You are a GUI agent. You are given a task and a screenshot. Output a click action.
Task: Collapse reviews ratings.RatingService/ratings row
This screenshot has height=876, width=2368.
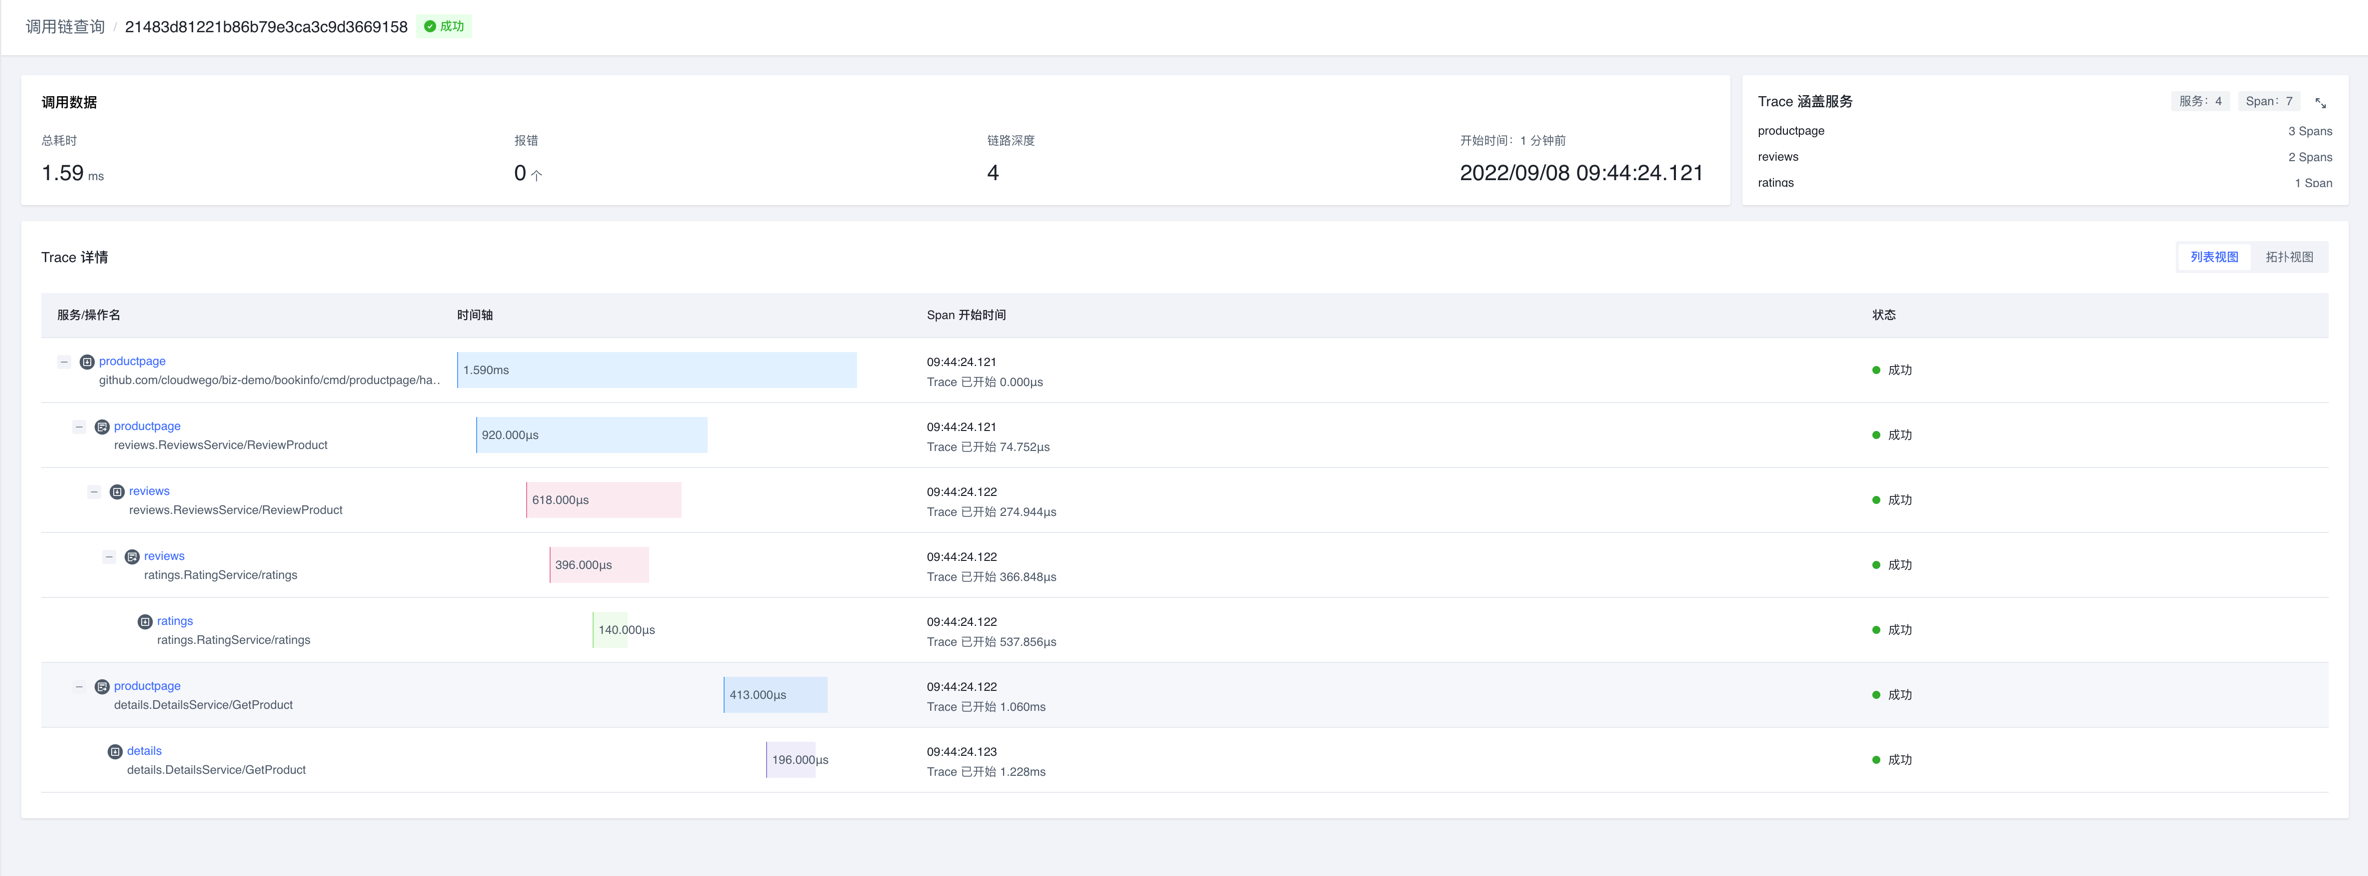pyautogui.click(x=109, y=557)
